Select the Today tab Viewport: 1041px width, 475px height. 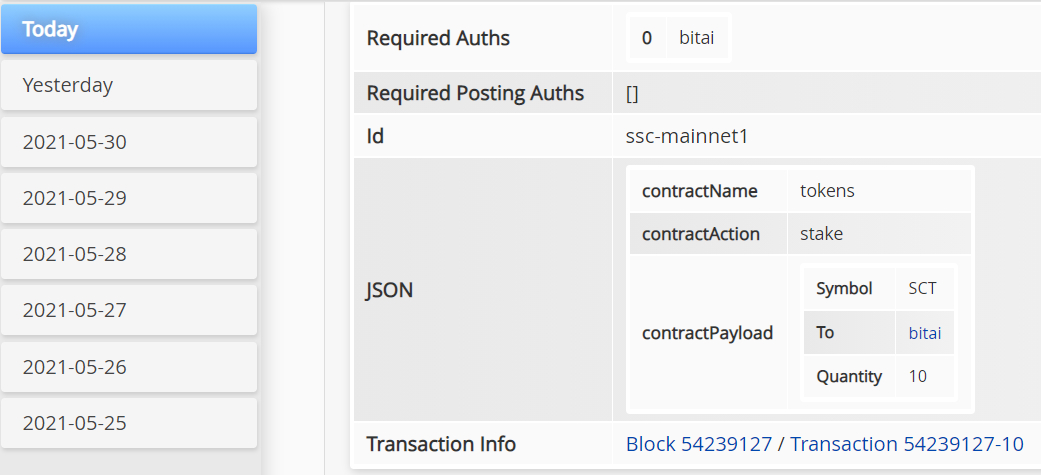(x=128, y=29)
